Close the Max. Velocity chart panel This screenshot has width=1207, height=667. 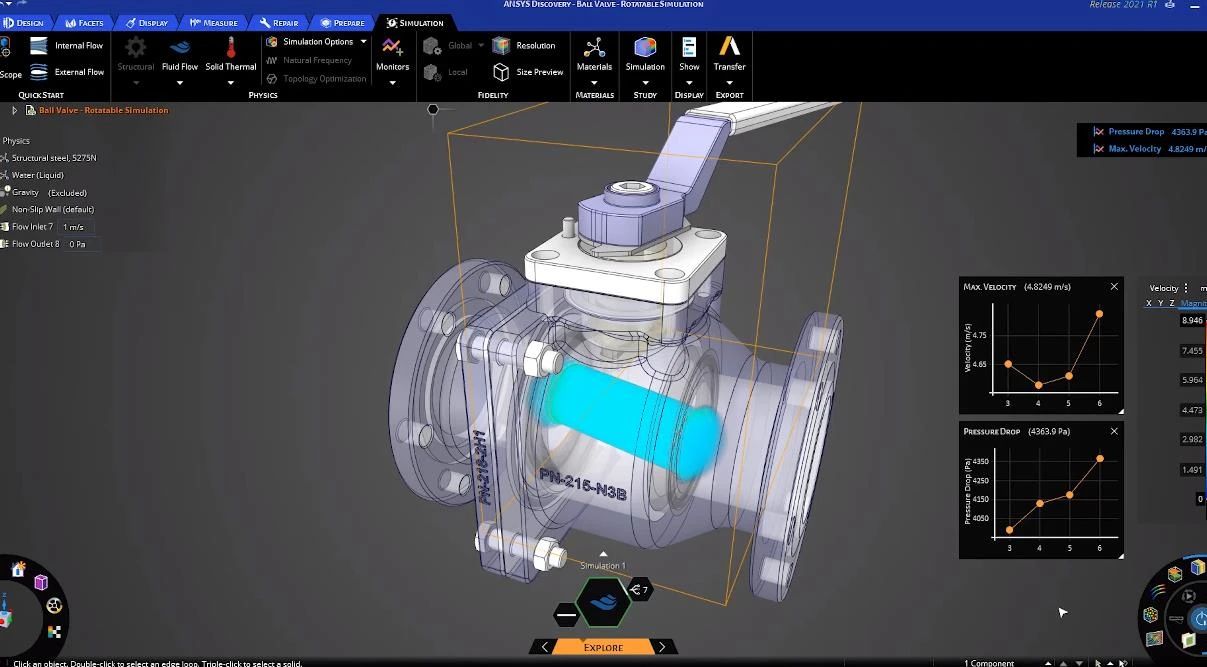pos(1114,287)
